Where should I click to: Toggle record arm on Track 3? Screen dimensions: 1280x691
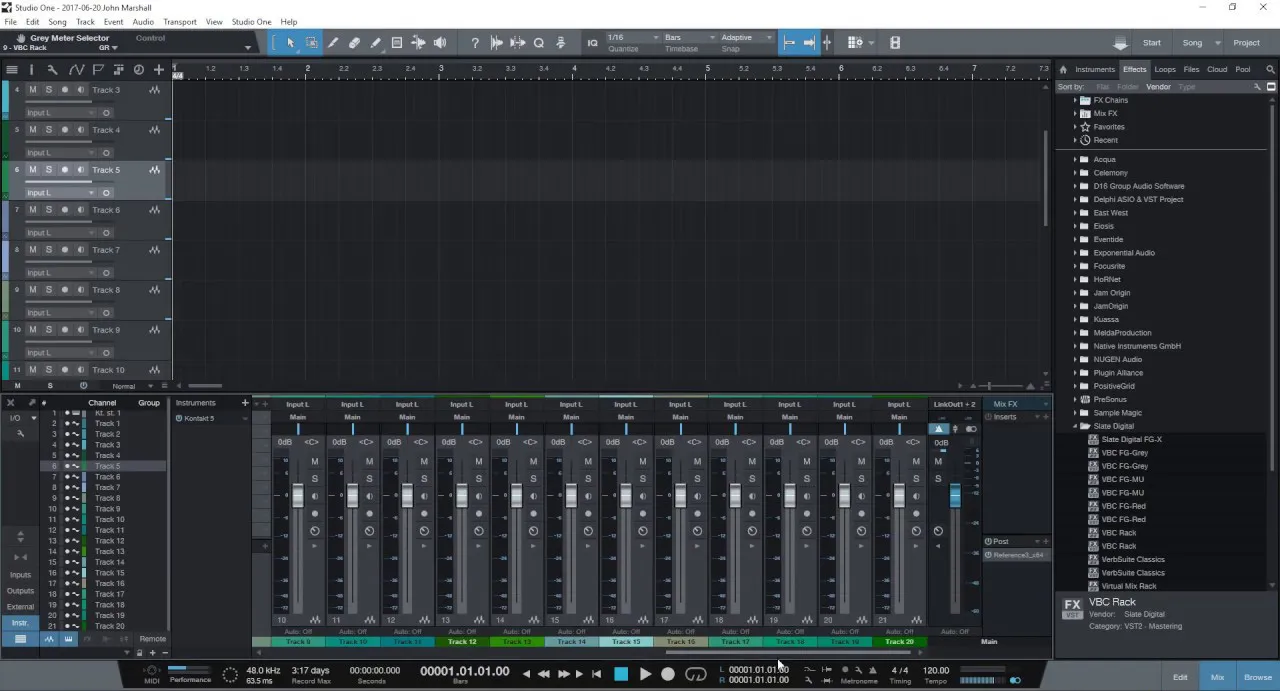click(65, 90)
